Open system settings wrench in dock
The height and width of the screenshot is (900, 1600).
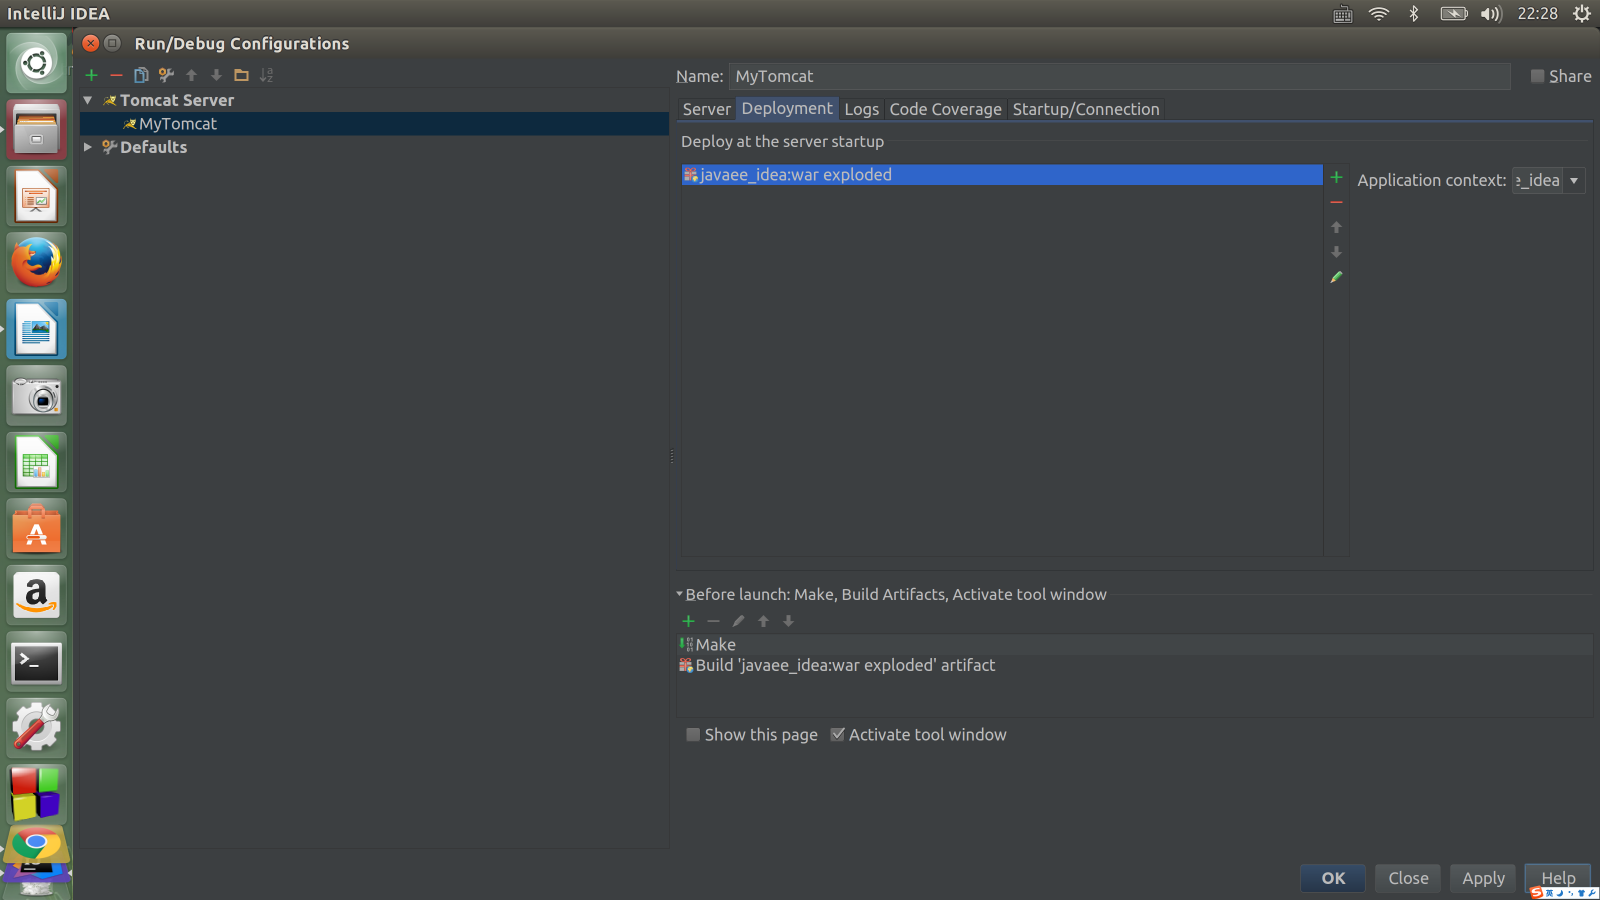(37, 728)
